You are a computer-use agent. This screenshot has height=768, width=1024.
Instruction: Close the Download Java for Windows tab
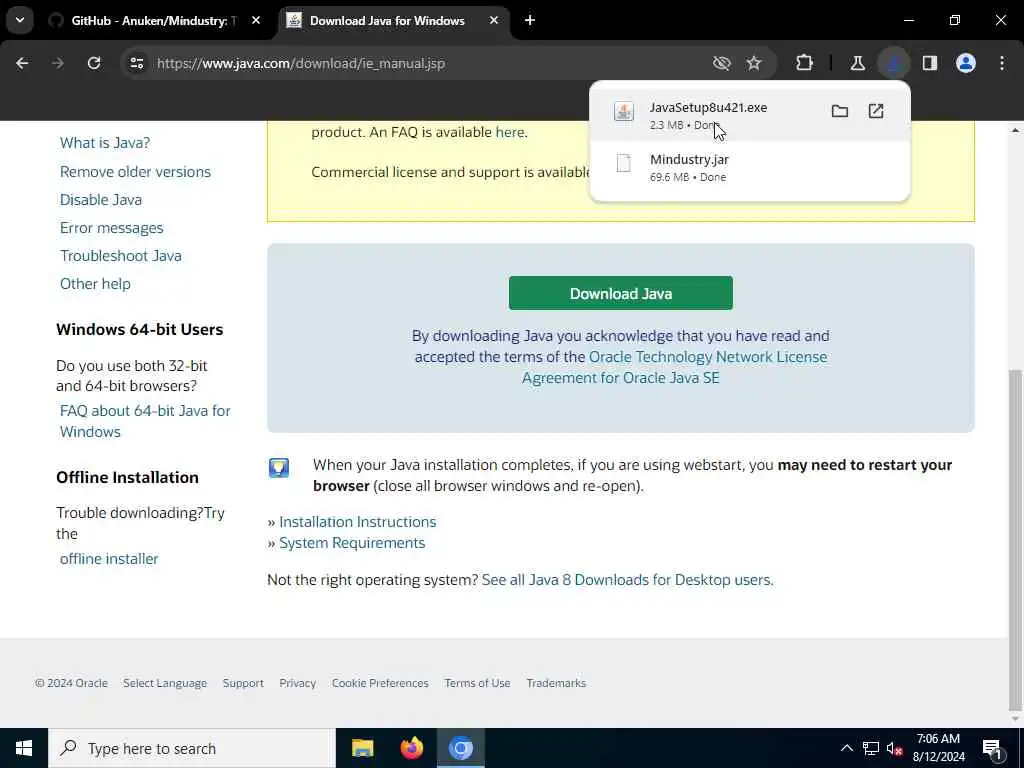click(x=494, y=20)
